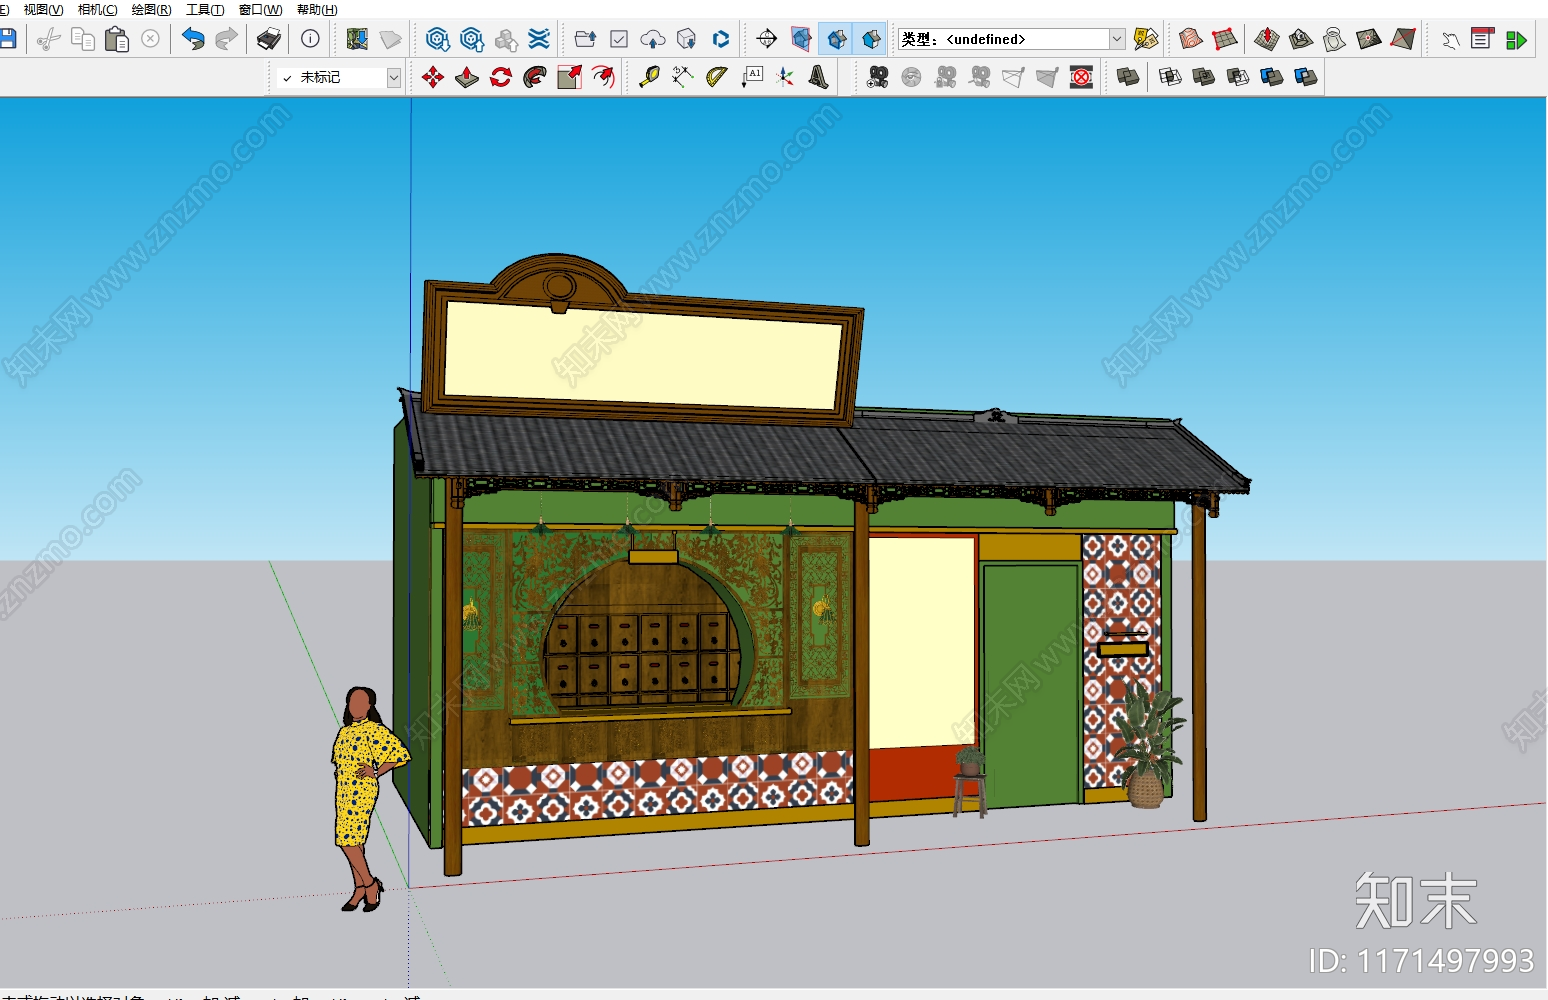Click the Intersect solids tool
The image size is (1548, 1000).
pyautogui.click(x=1170, y=77)
